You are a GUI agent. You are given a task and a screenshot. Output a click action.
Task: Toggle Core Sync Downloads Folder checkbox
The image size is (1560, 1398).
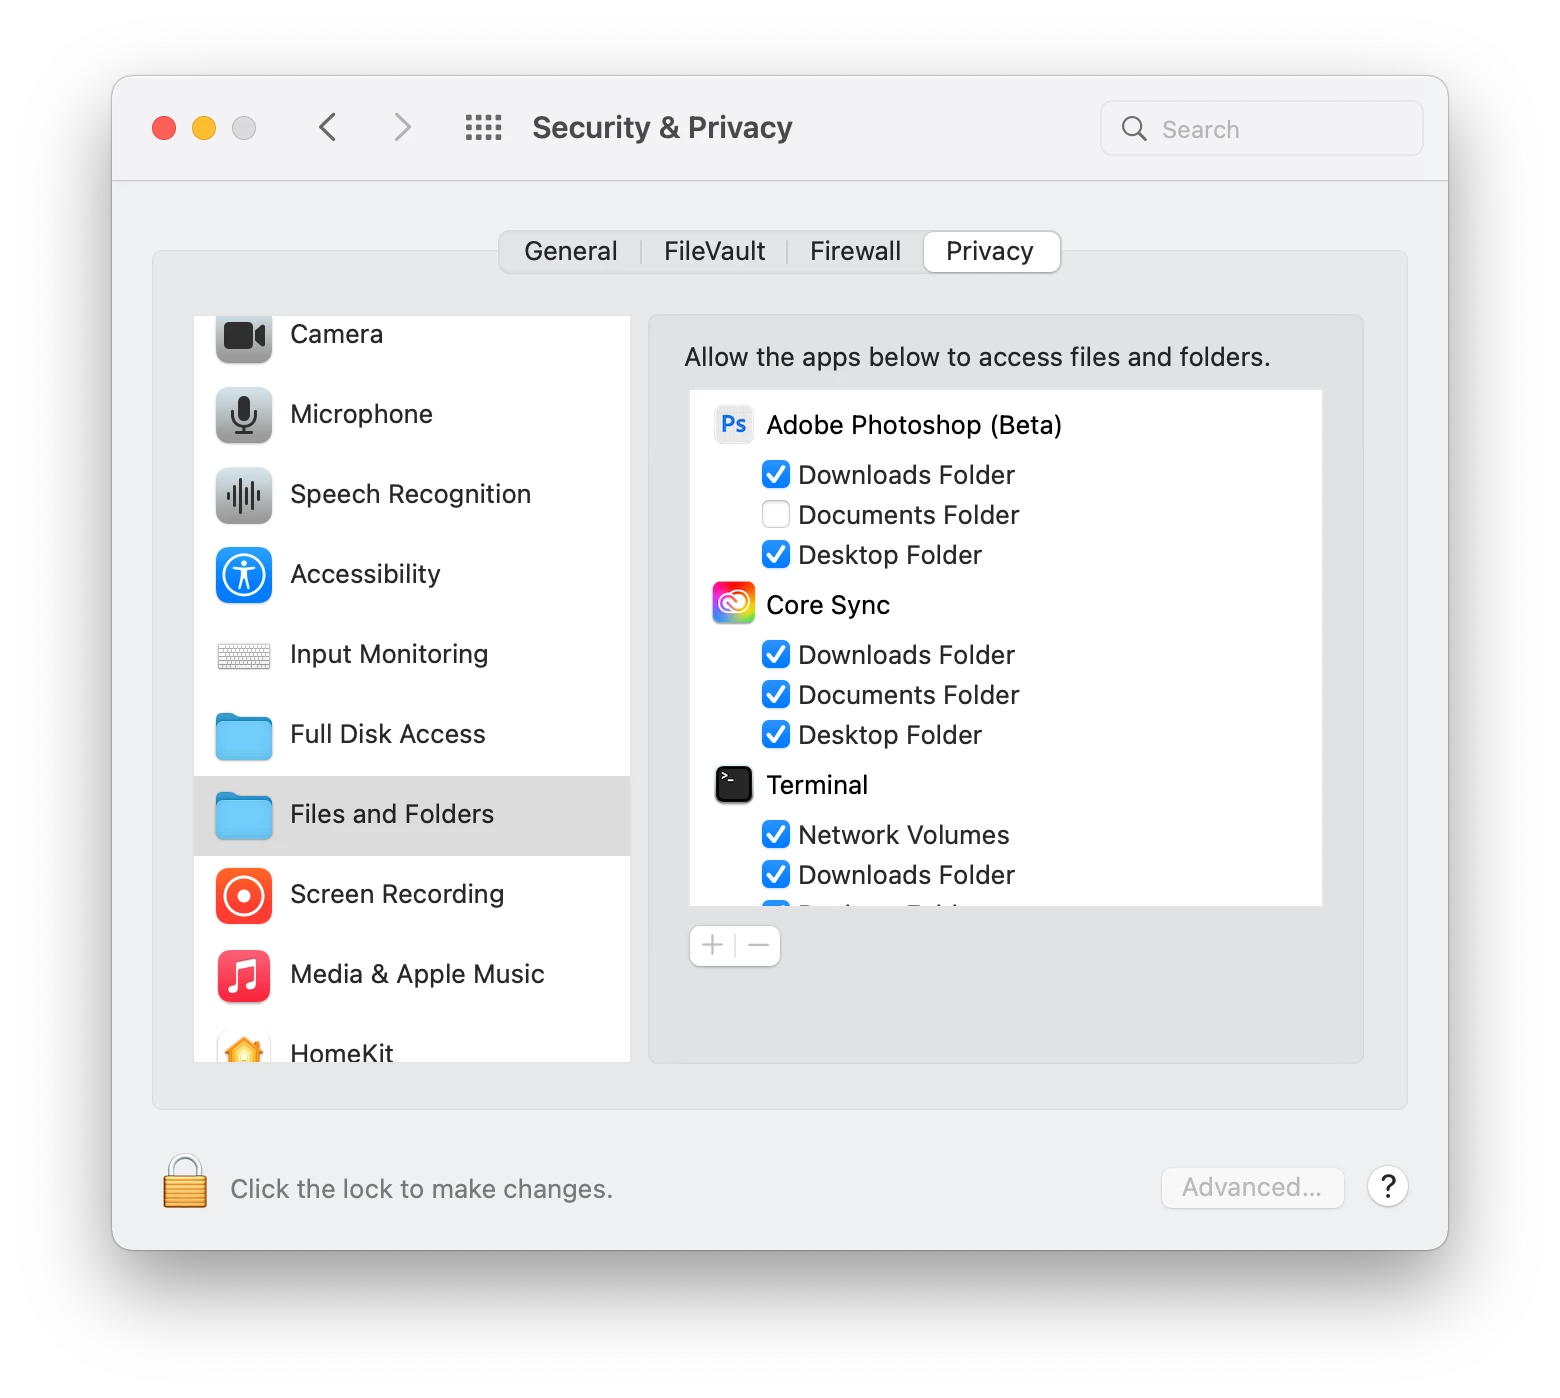776,654
